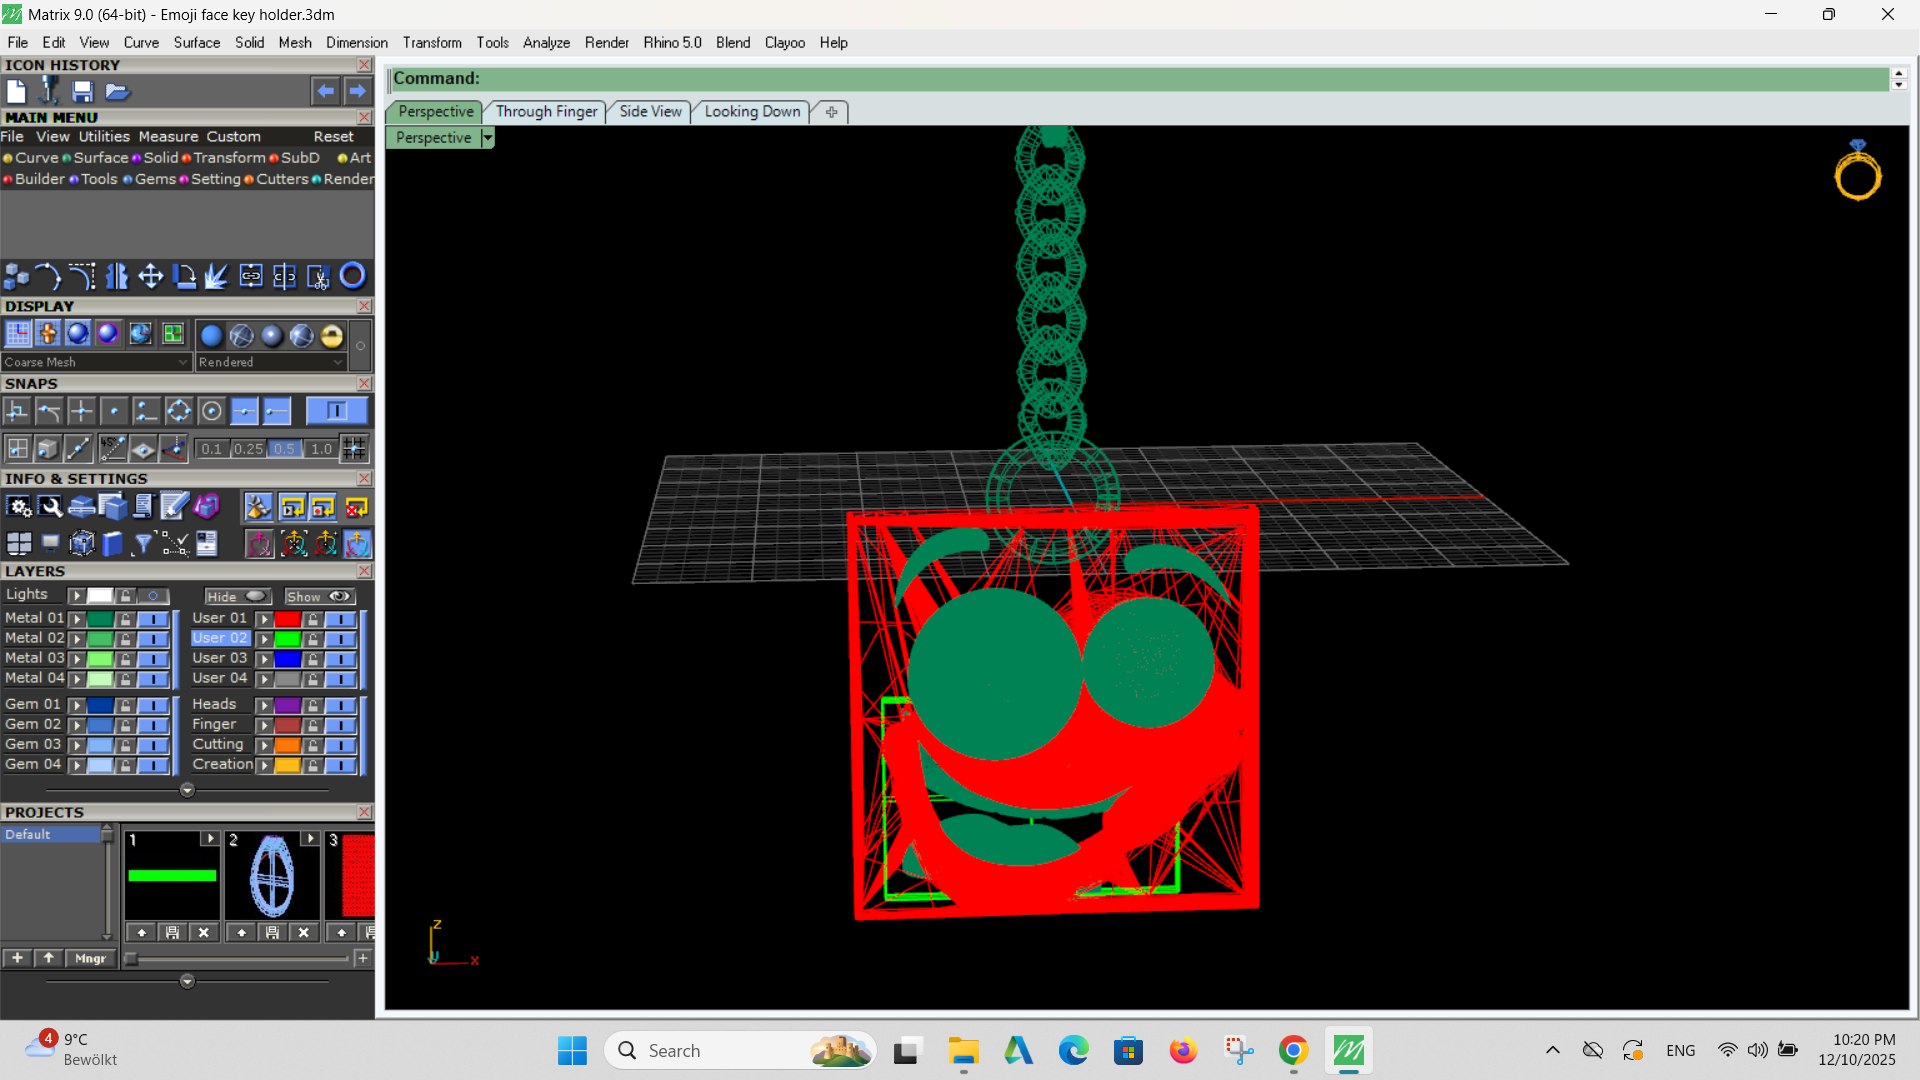1920x1080 pixels.
Task: Open settings gears icon in Info & Settings
Action: tap(18, 508)
